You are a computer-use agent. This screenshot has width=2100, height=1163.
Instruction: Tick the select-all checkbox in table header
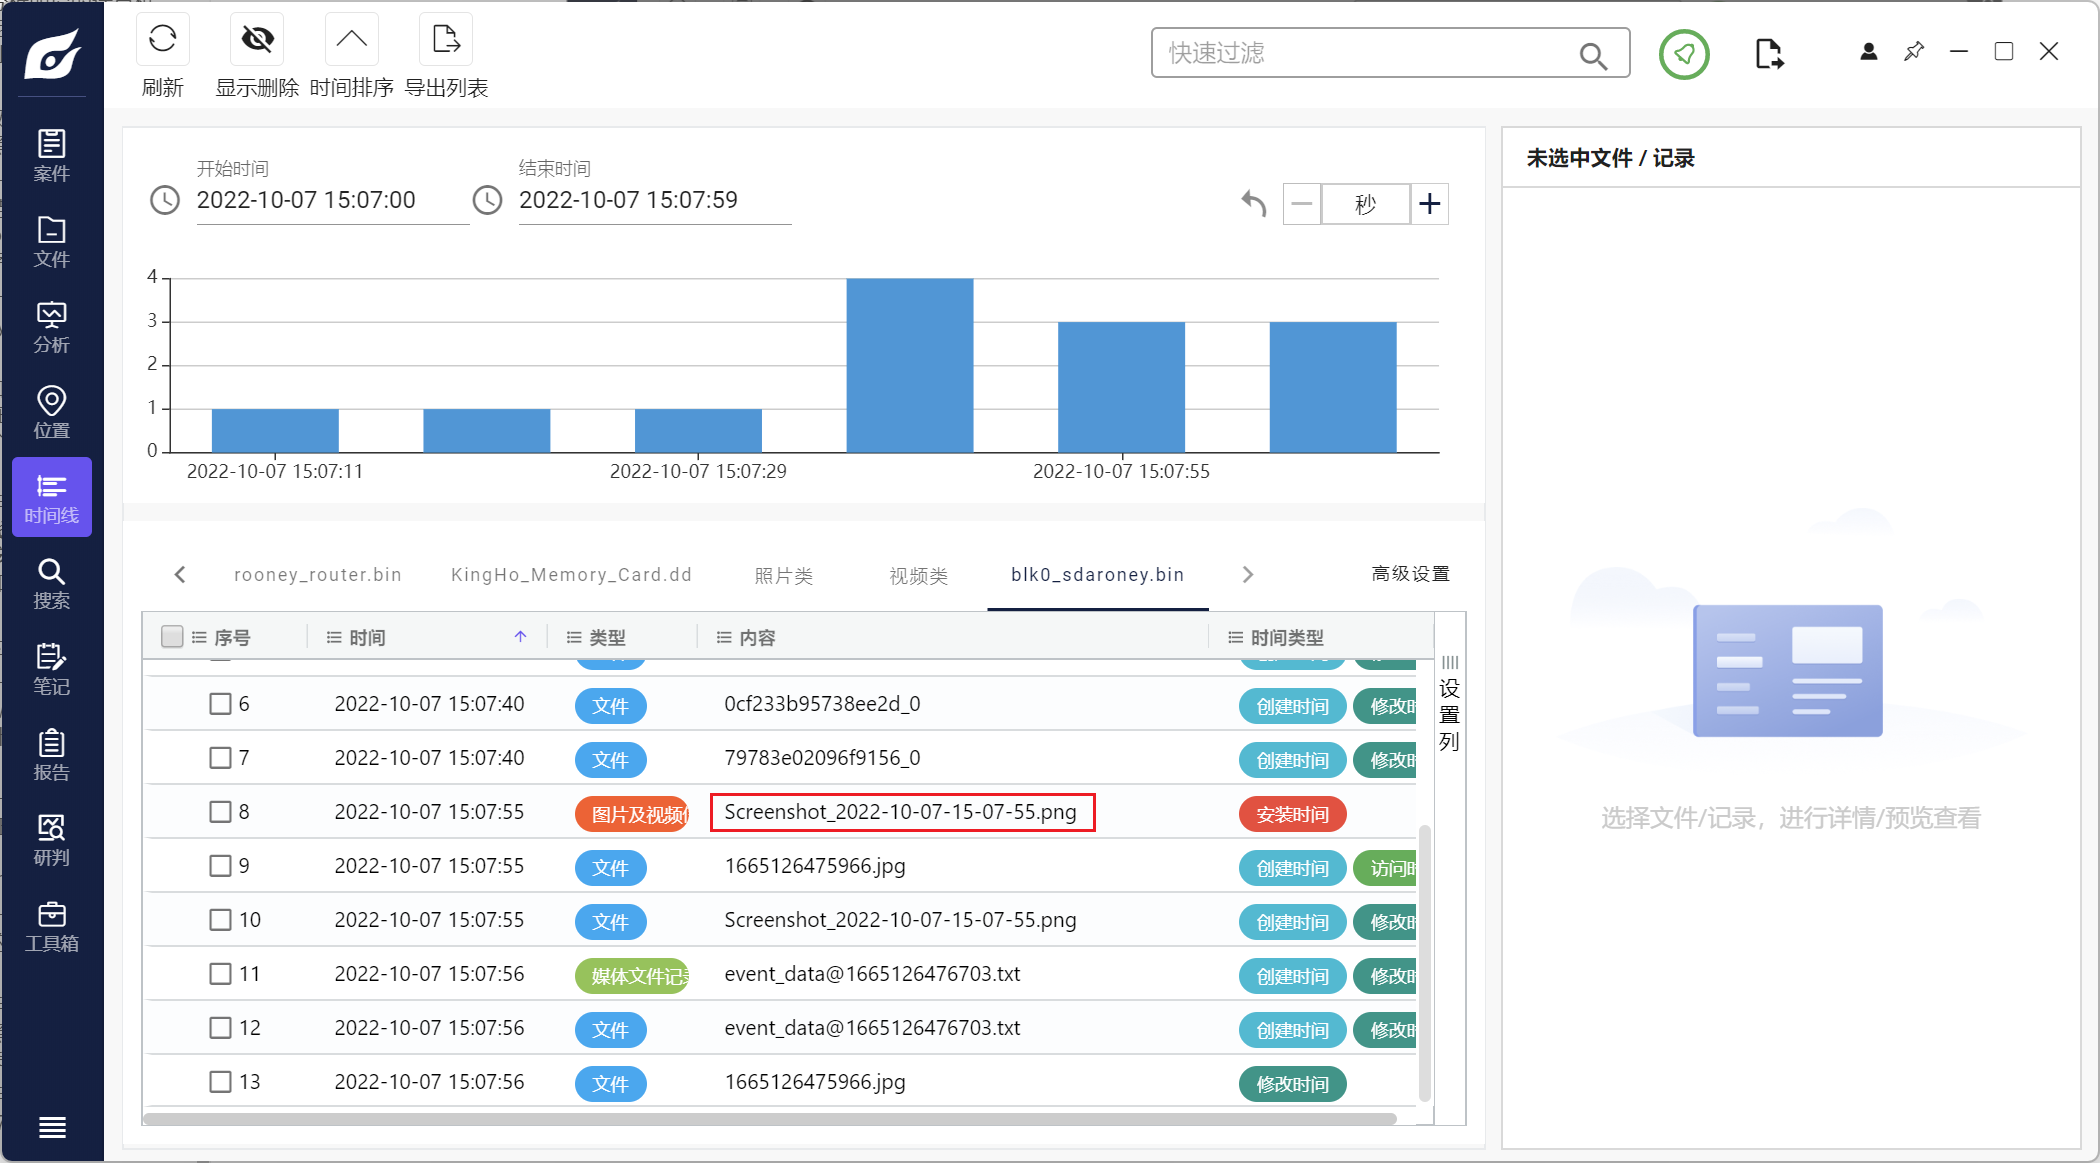tap(172, 637)
